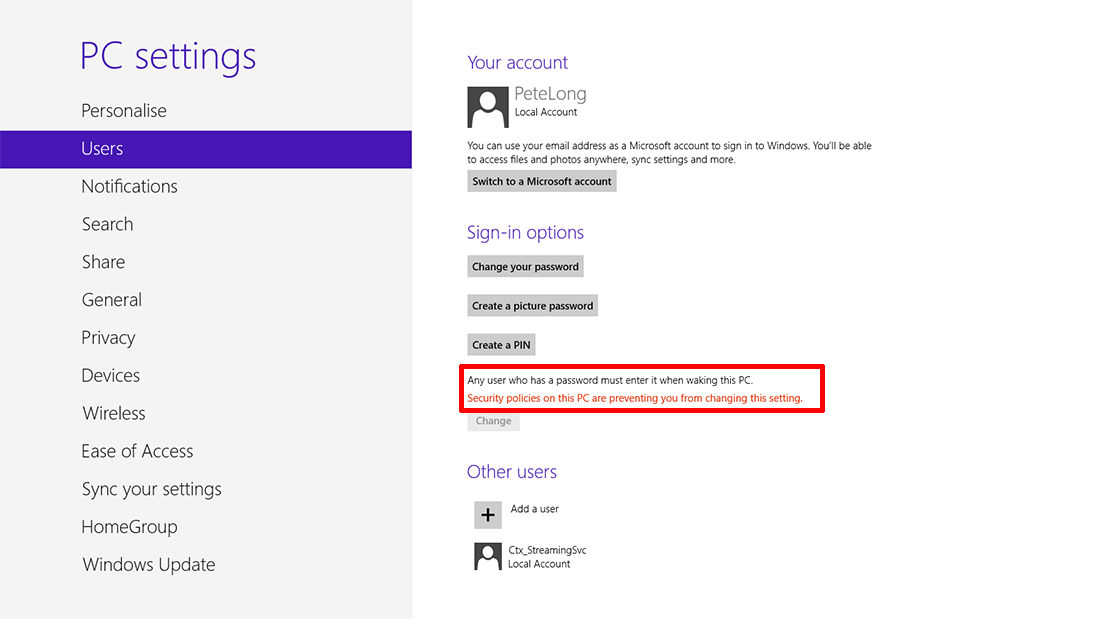The width and height of the screenshot is (1100, 619).
Task: Open Windows Update section
Action: [x=149, y=565]
